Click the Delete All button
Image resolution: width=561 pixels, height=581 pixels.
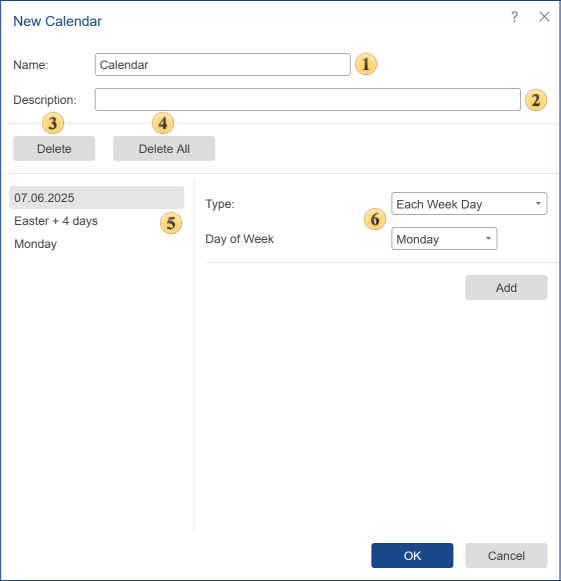(x=164, y=149)
